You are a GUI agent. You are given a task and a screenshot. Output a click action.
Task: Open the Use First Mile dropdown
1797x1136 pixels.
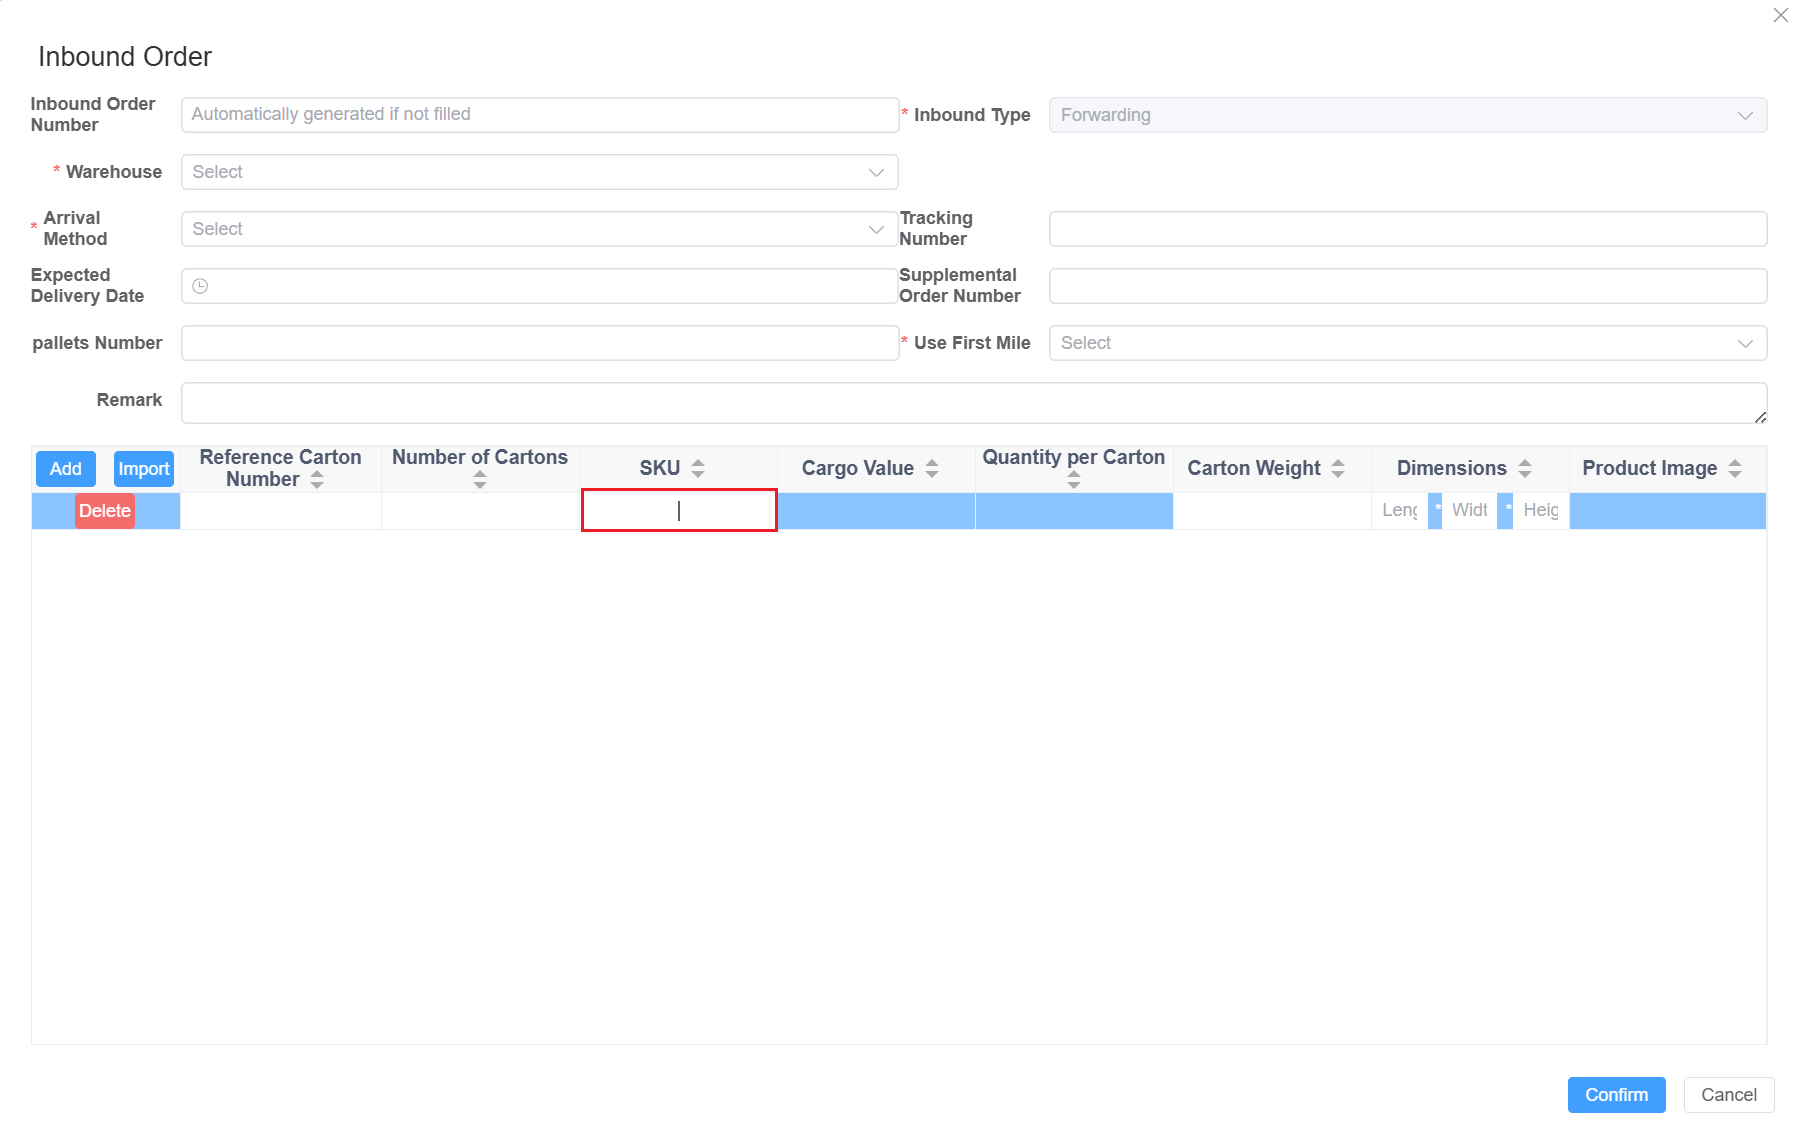pos(1407,343)
